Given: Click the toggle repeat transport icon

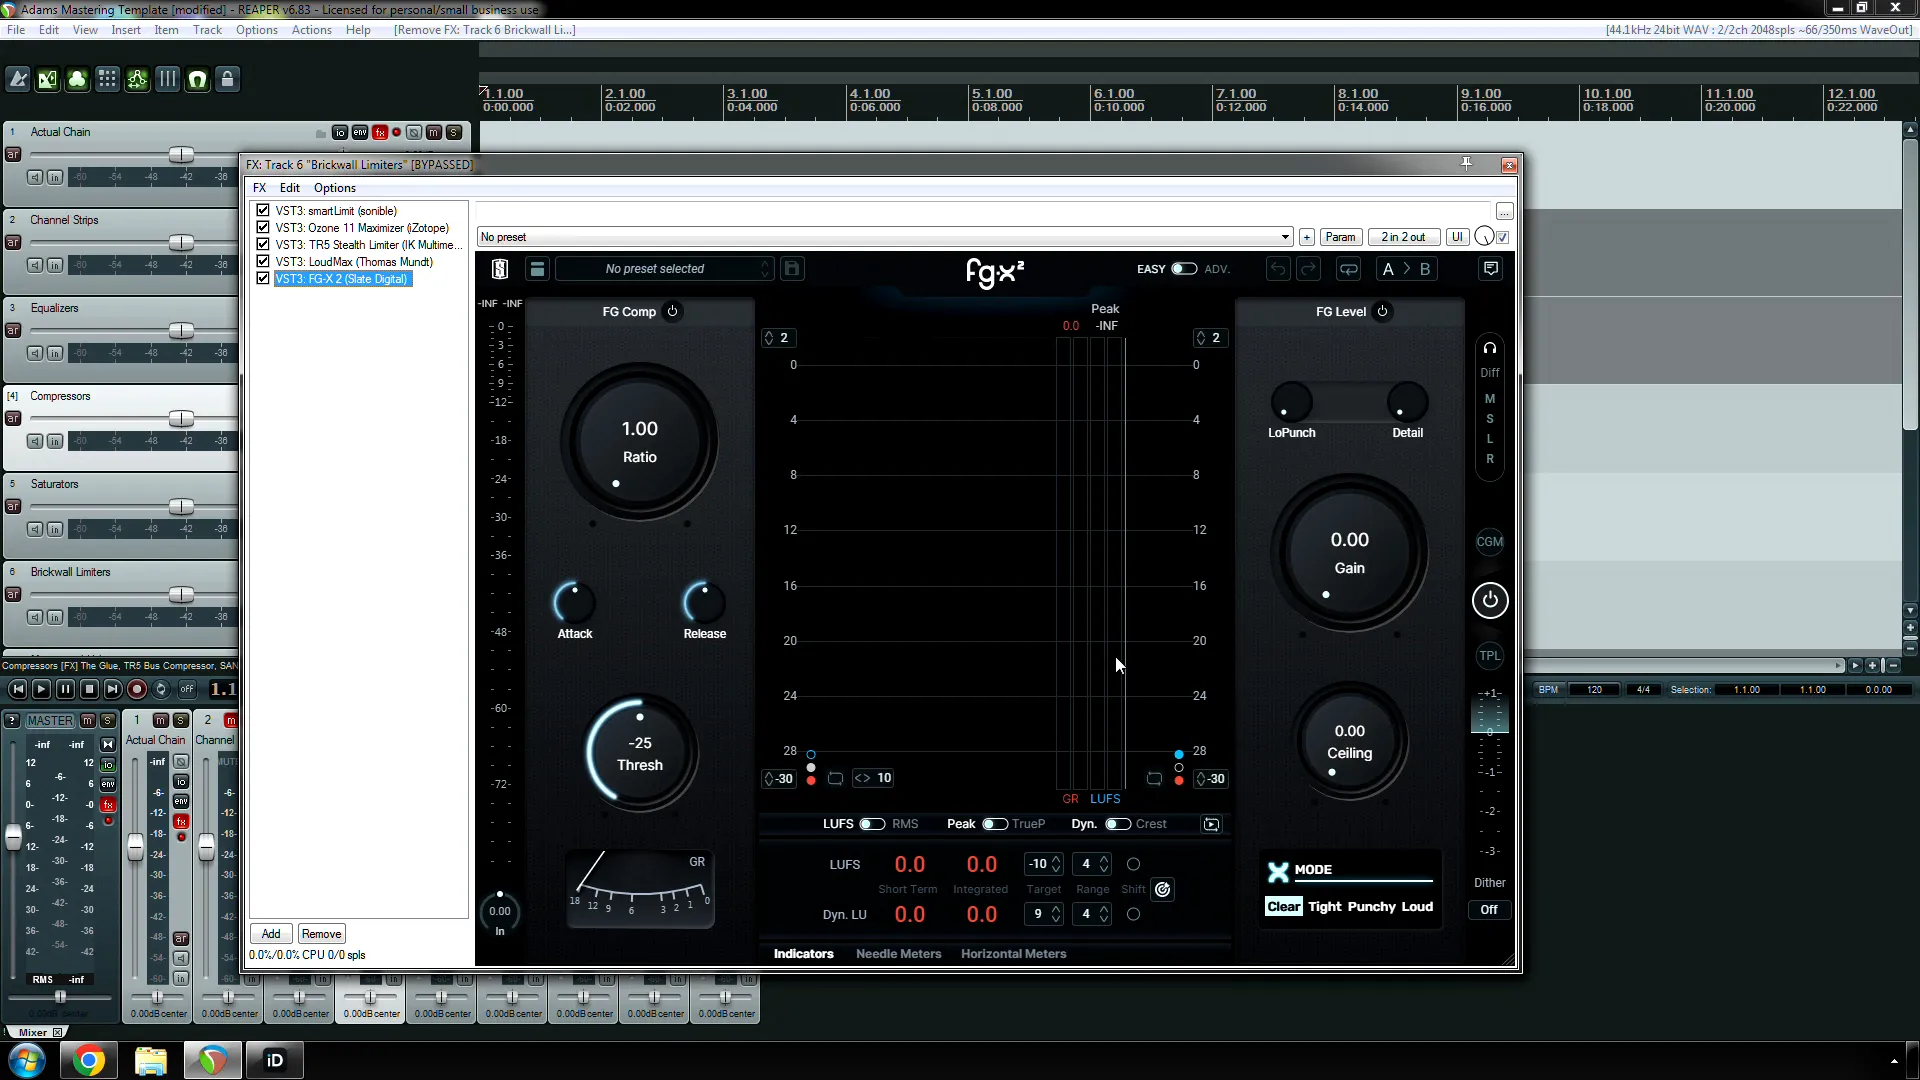Looking at the screenshot, I should pos(161,689).
